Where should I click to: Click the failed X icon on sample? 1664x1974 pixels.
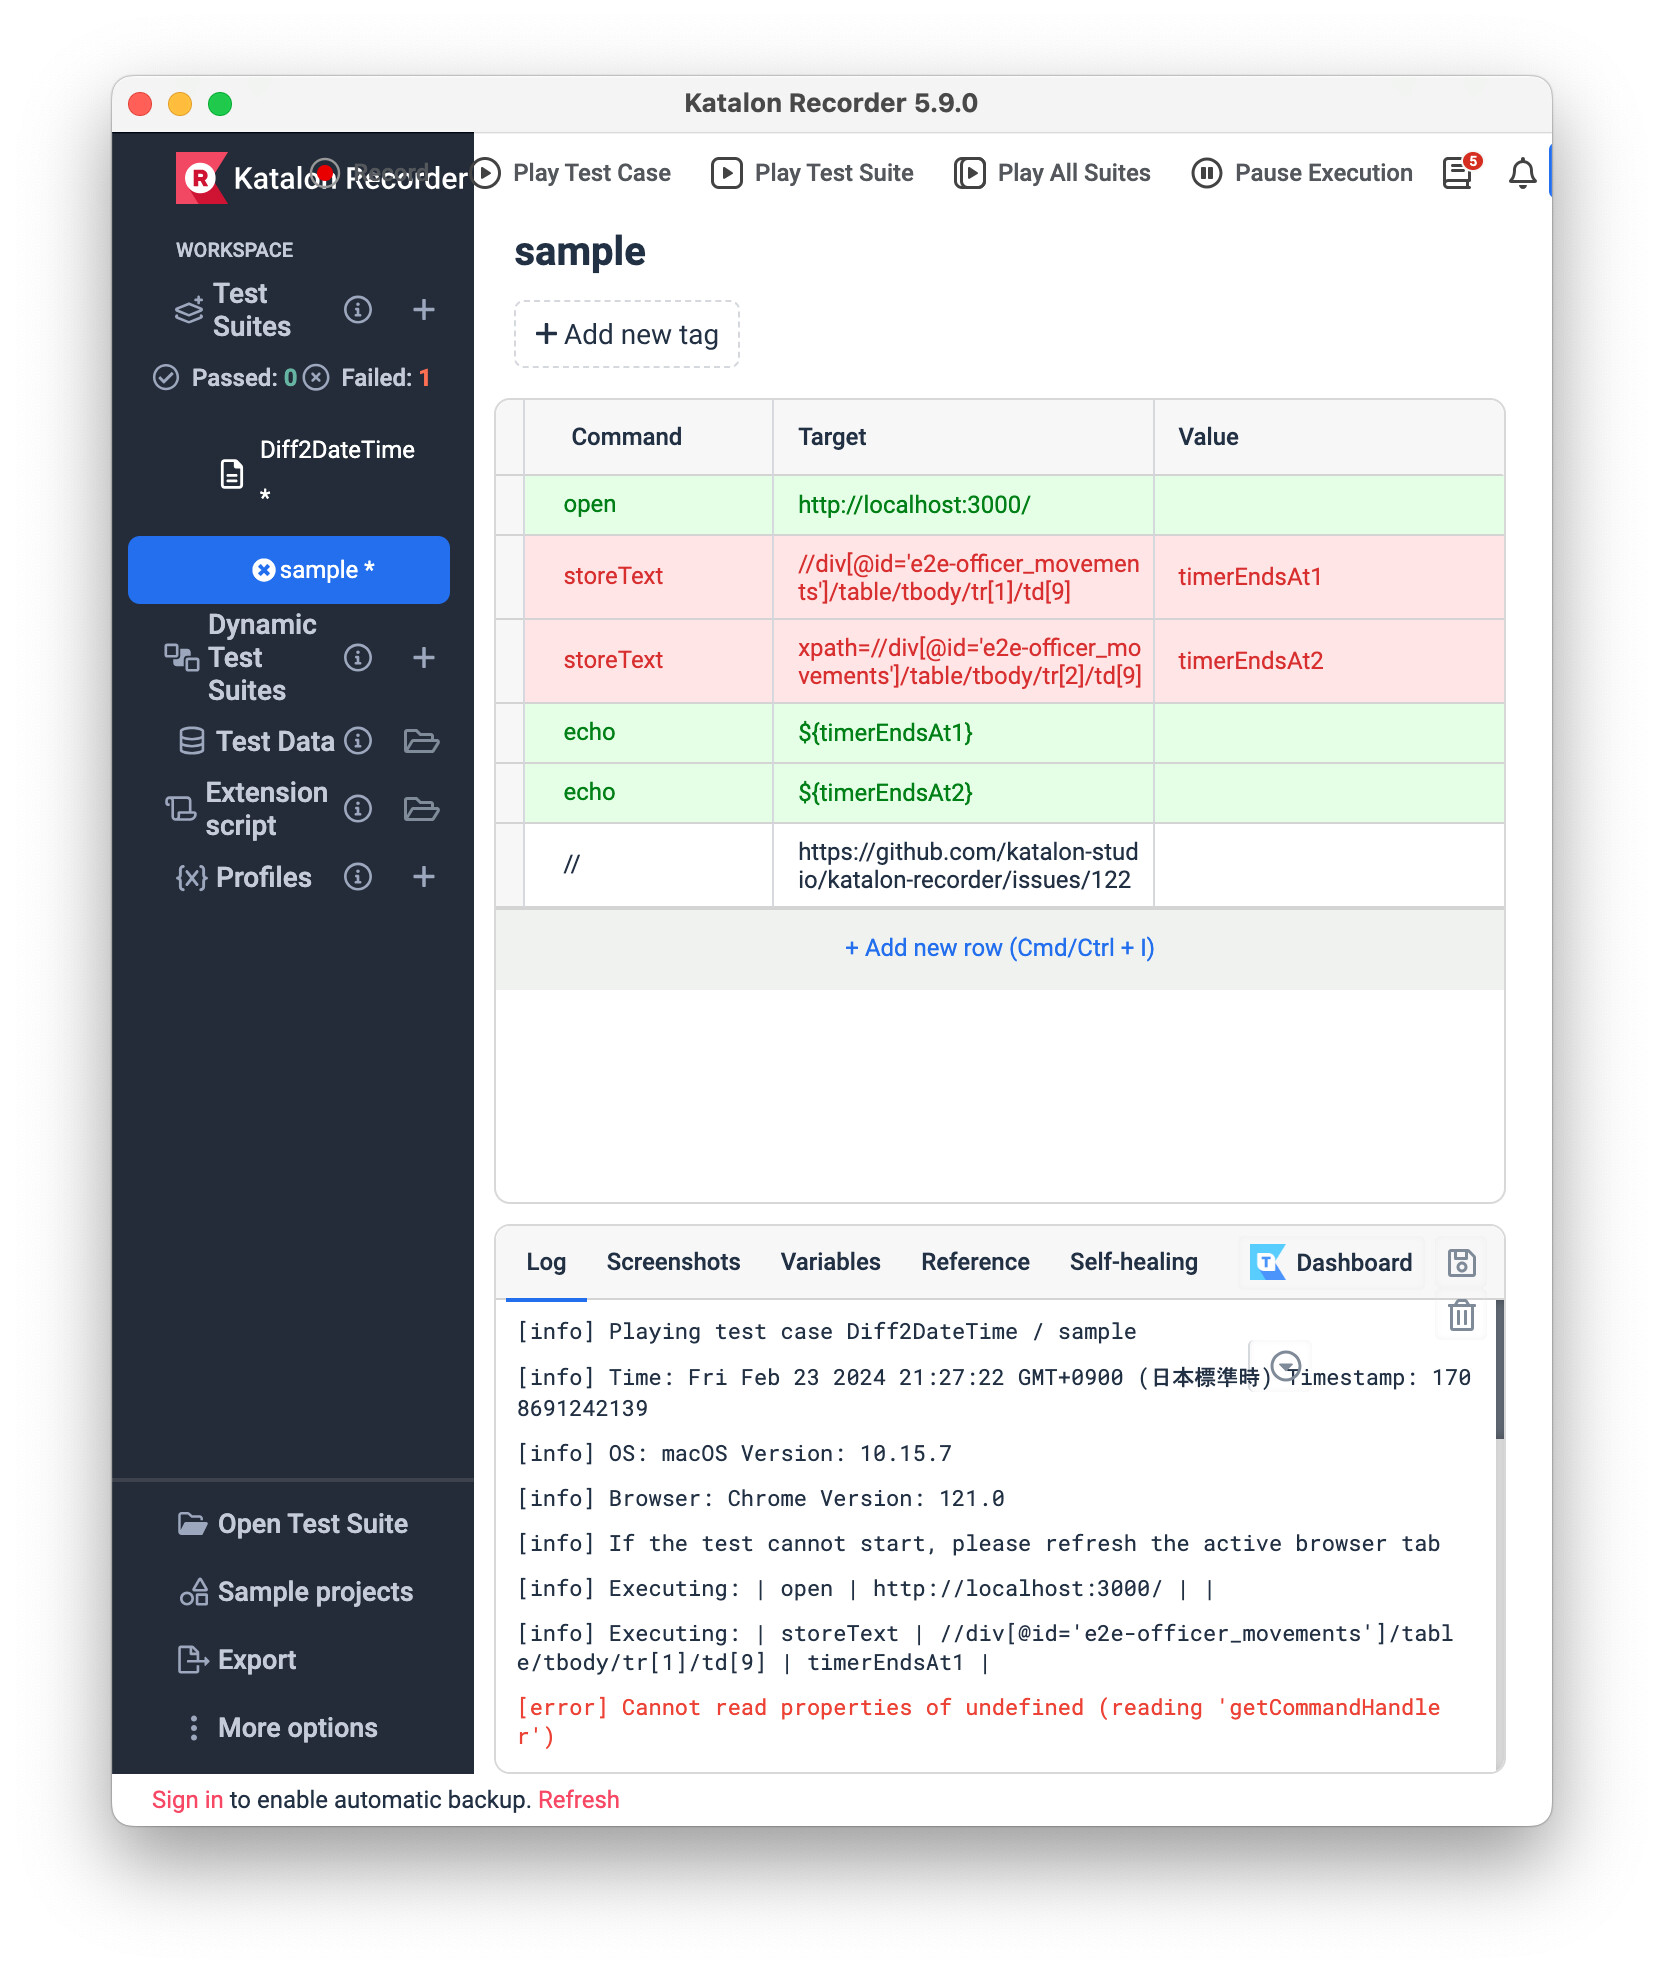[x=263, y=570]
